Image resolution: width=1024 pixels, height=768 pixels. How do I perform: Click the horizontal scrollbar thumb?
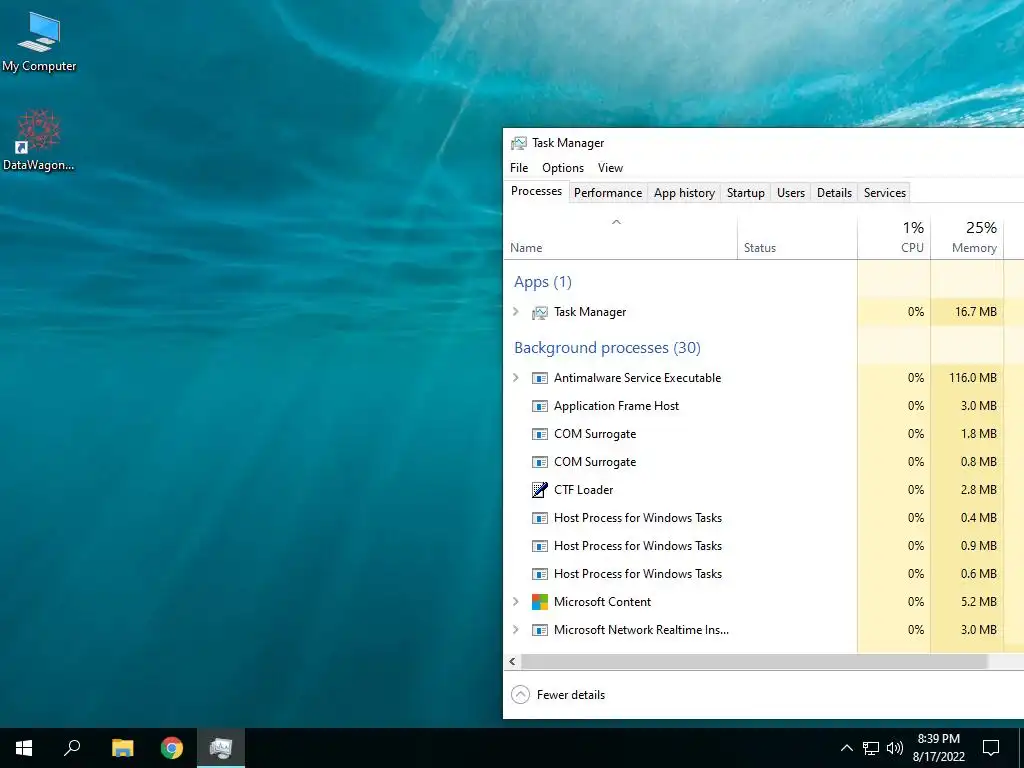pyautogui.click(x=754, y=662)
